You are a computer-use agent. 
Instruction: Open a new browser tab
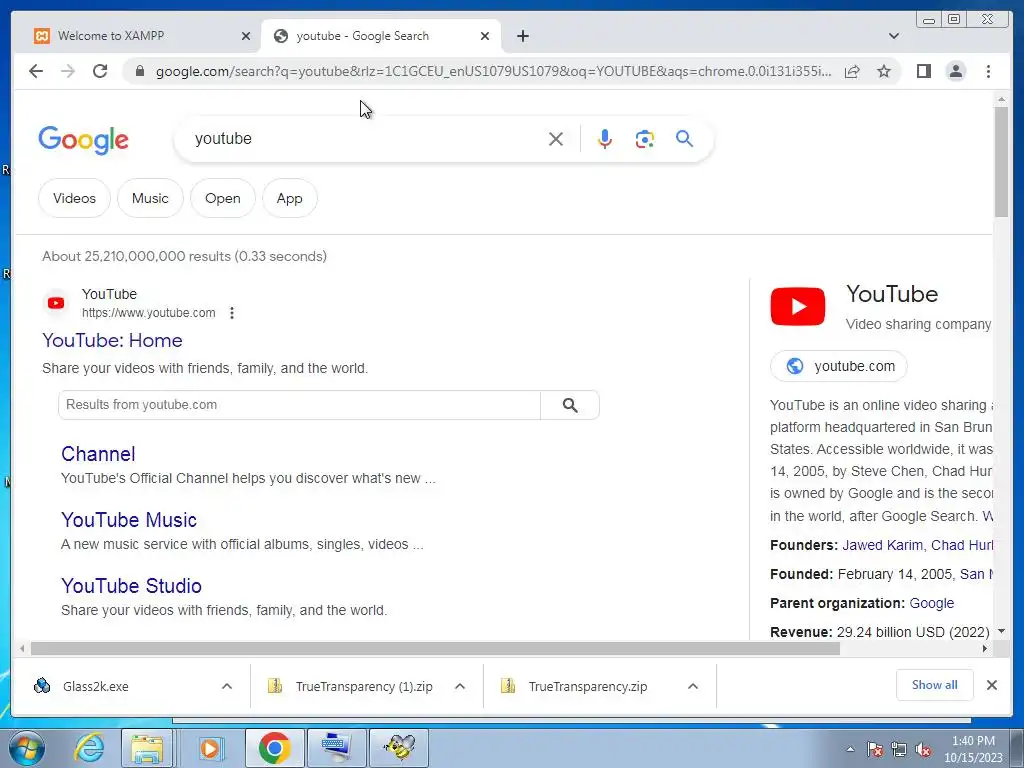522,36
